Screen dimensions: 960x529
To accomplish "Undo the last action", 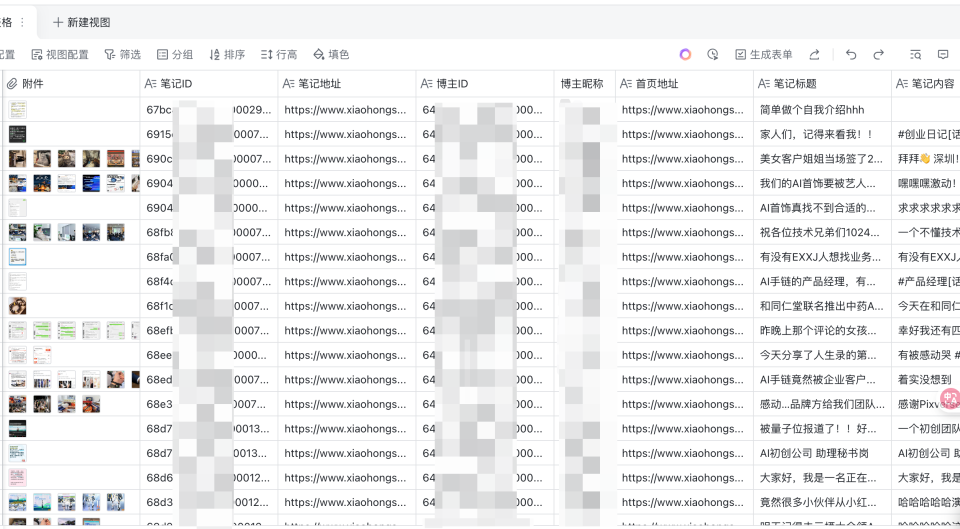I will pyautogui.click(x=851, y=55).
